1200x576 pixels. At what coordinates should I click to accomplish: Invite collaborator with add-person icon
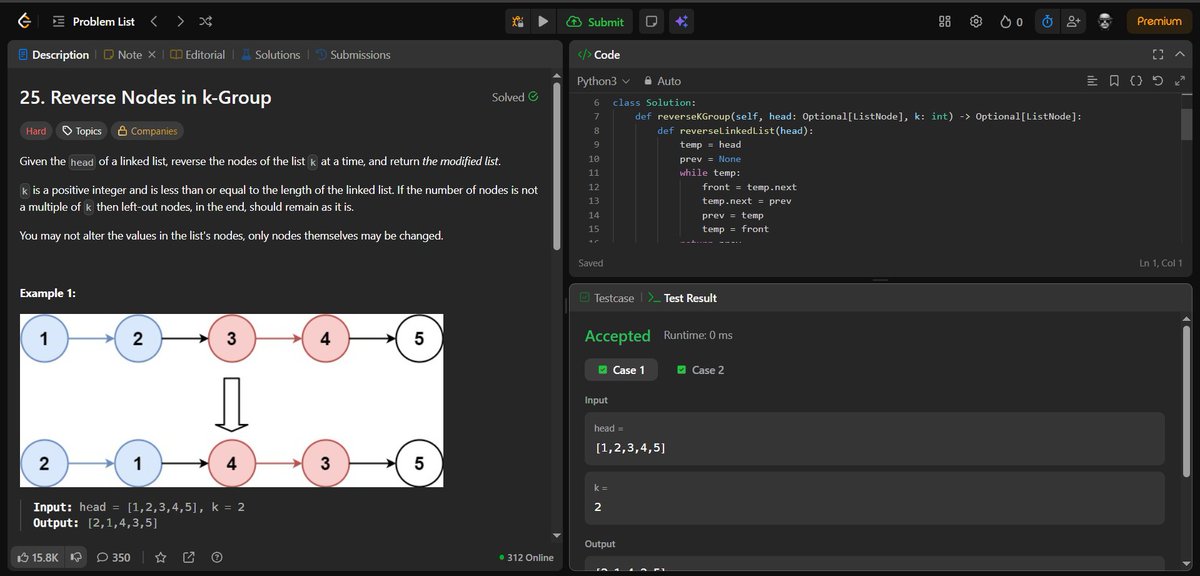click(x=1074, y=21)
